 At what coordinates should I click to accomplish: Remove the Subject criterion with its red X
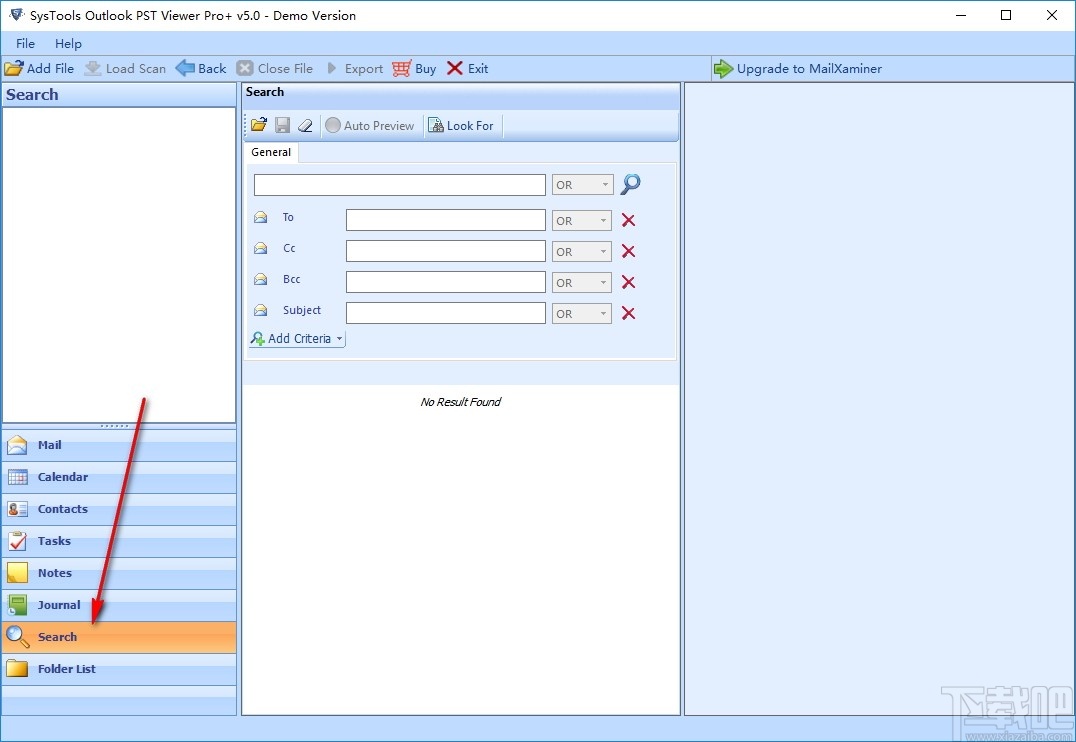(x=628, y=313)
